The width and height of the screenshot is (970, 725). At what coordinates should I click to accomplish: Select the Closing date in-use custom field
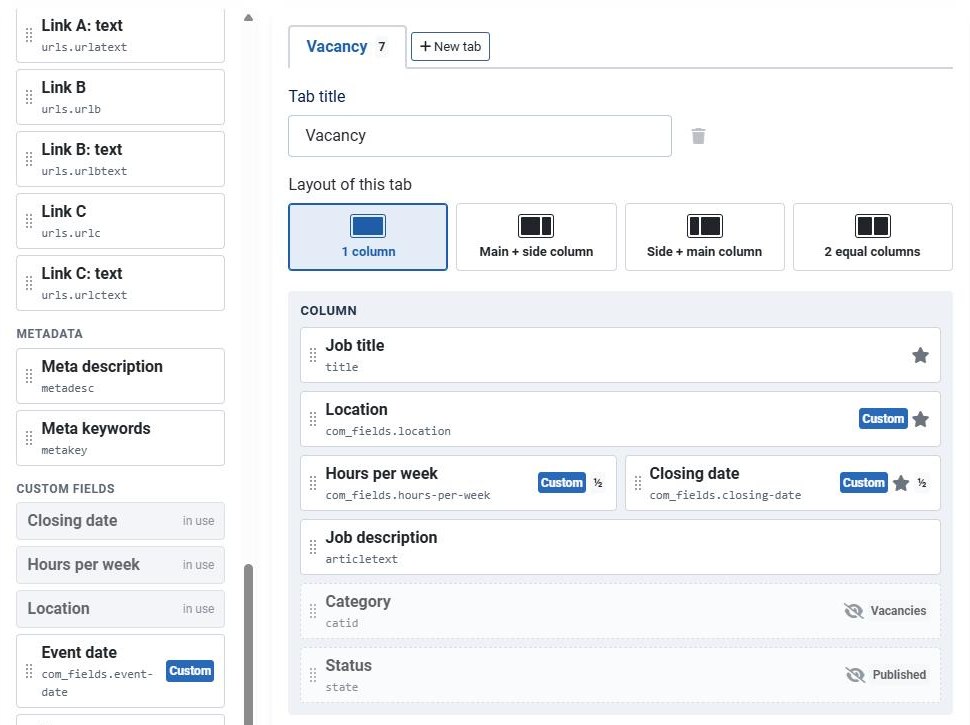pos(121,521)
